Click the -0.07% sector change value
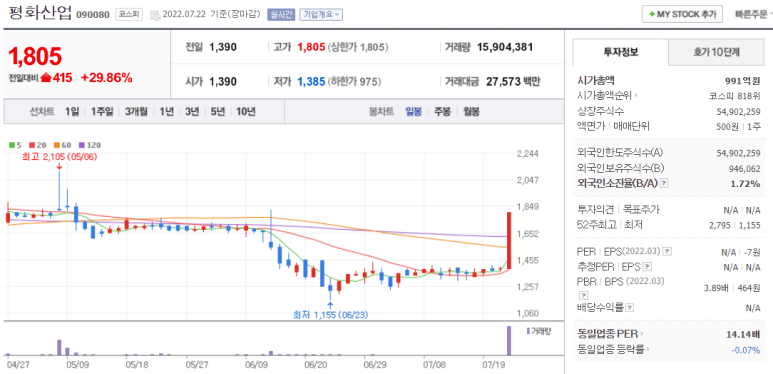 tap(746, 350)
